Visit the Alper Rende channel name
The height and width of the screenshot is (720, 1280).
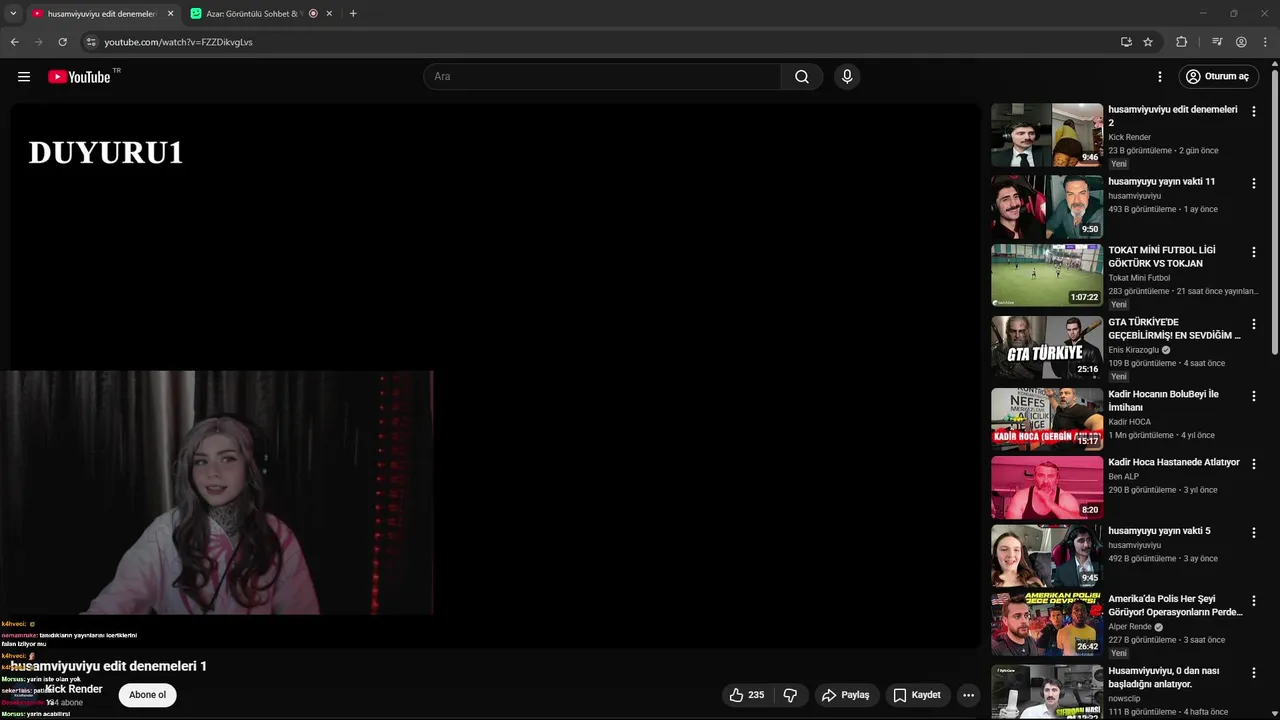click(x=1130, y=627)
